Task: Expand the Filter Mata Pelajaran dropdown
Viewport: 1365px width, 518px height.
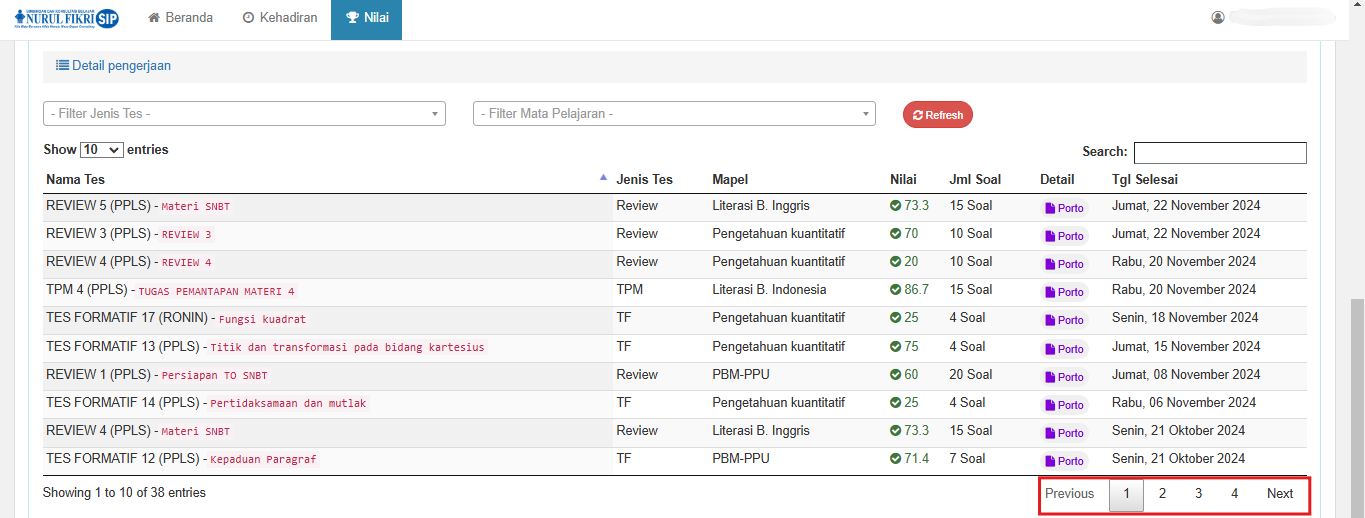Action: pos(674,114)
